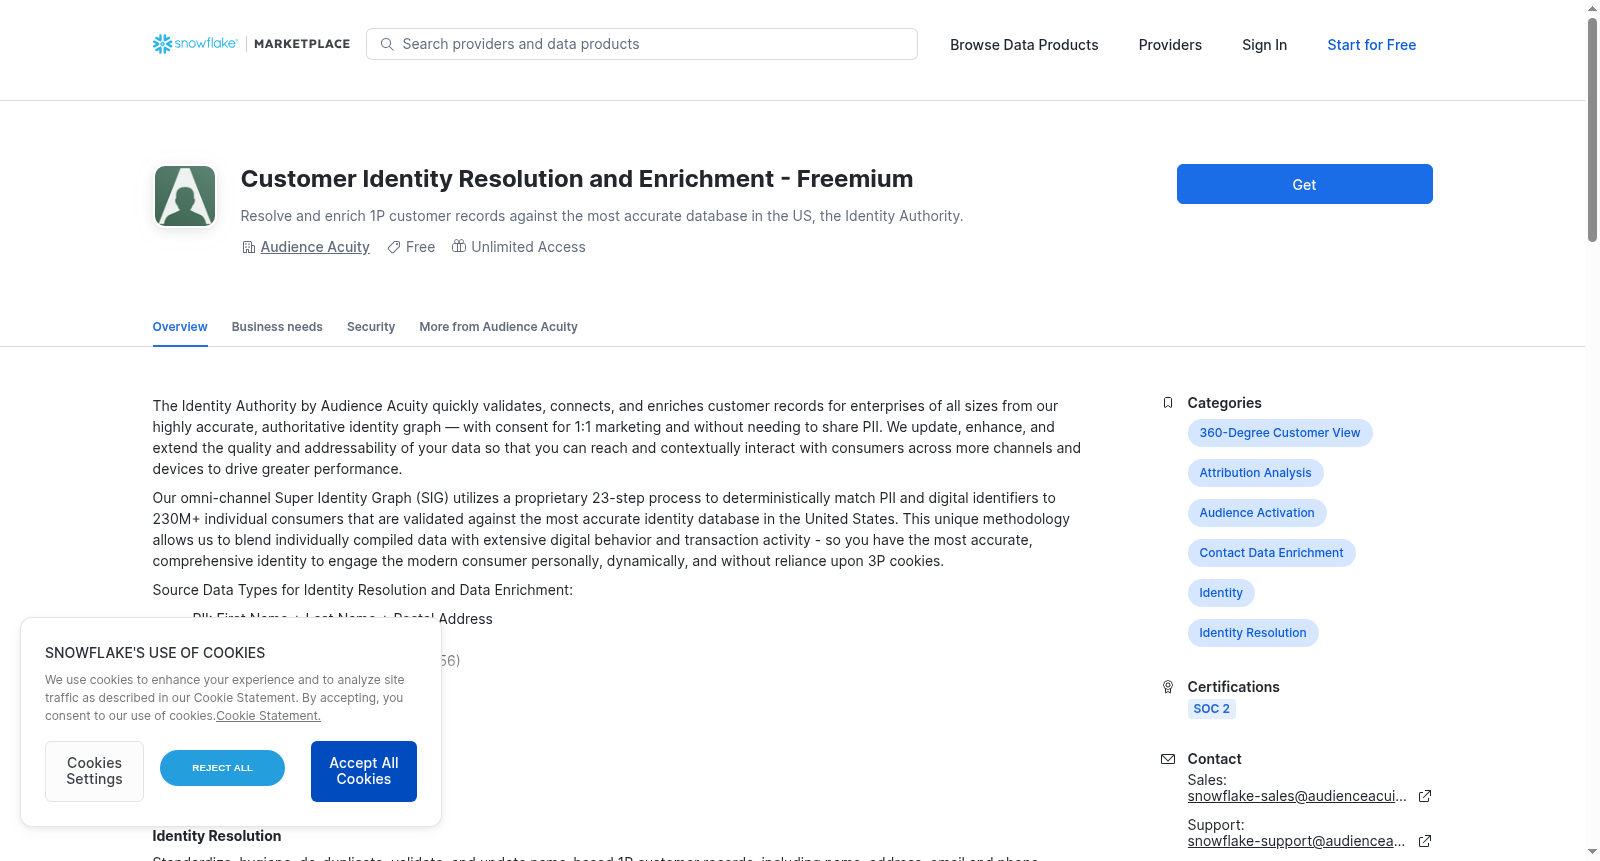Click the blue Get button
Viewport: 1600px width, 861px height.
tap(1305, 184)
